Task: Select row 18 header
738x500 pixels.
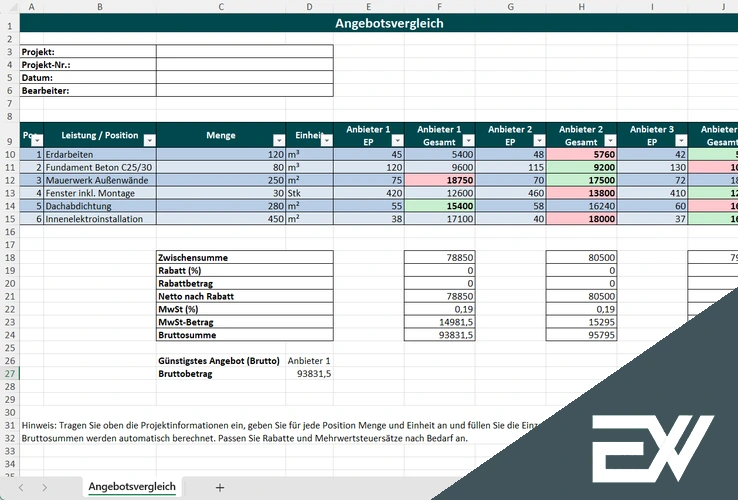Action: pos(10,258)
